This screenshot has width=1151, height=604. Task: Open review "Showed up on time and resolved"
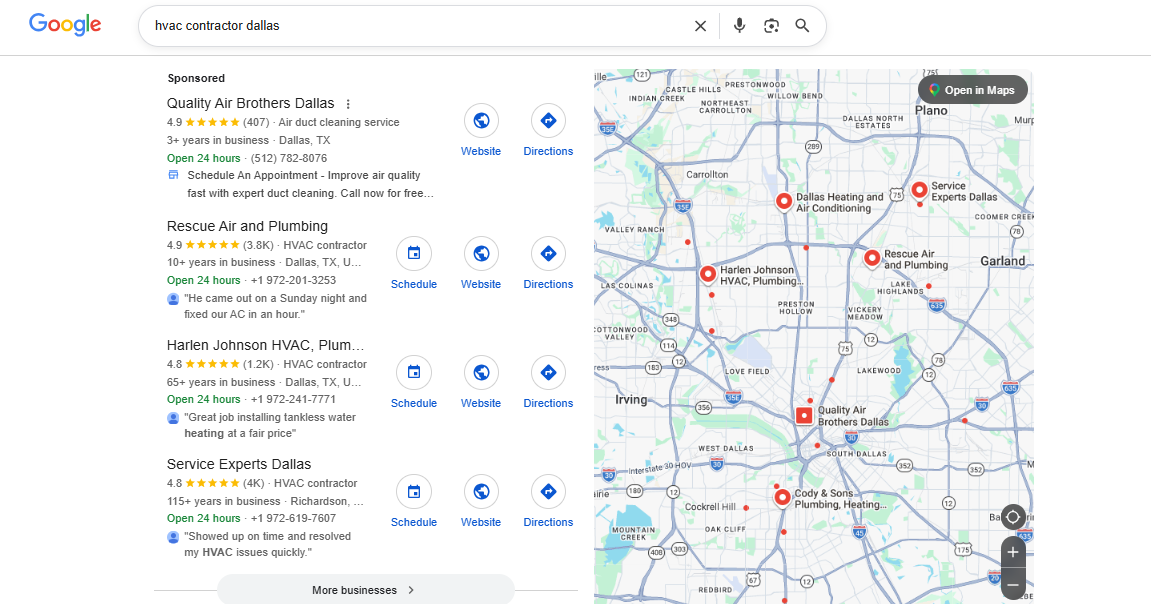pos(267,544)
